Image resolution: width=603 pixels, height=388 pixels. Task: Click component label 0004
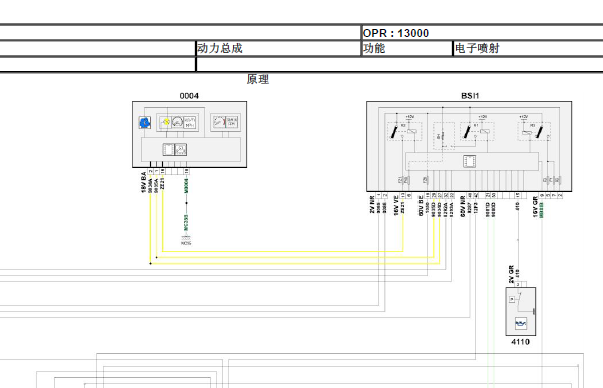[189, 96]
